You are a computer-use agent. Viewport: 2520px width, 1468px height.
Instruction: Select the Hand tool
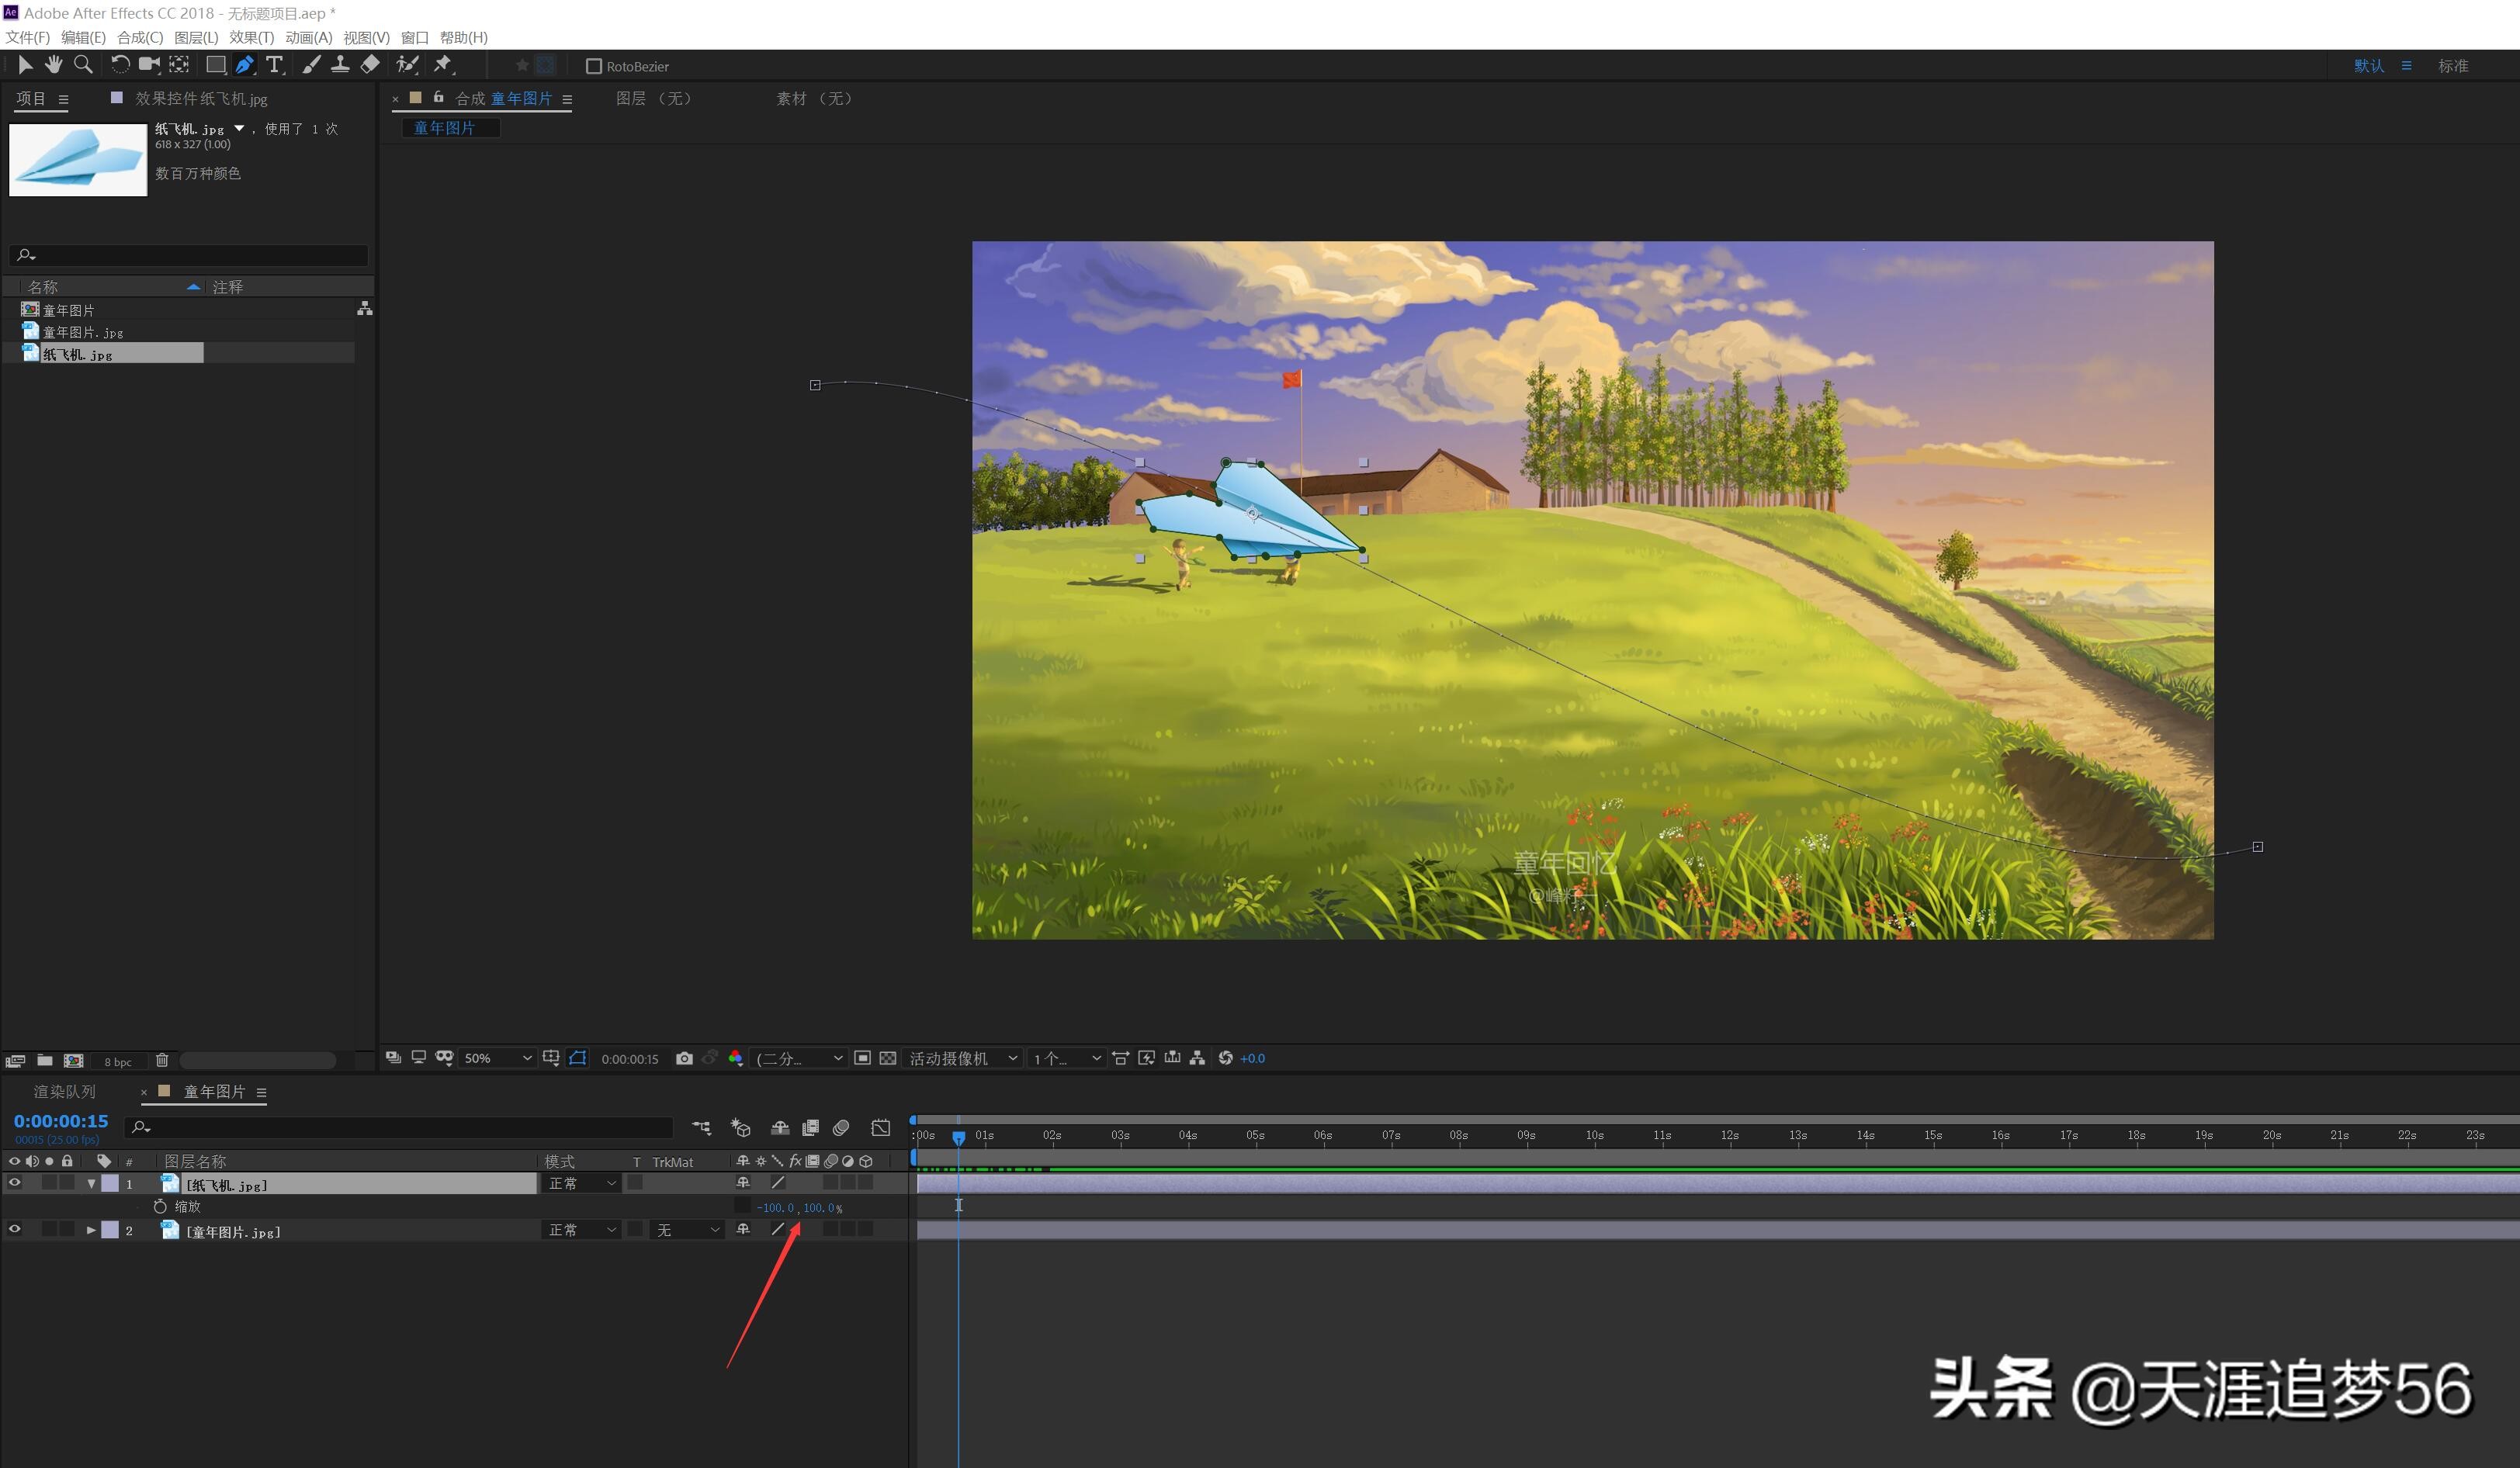pyautogui.click(x=53, y=65)
